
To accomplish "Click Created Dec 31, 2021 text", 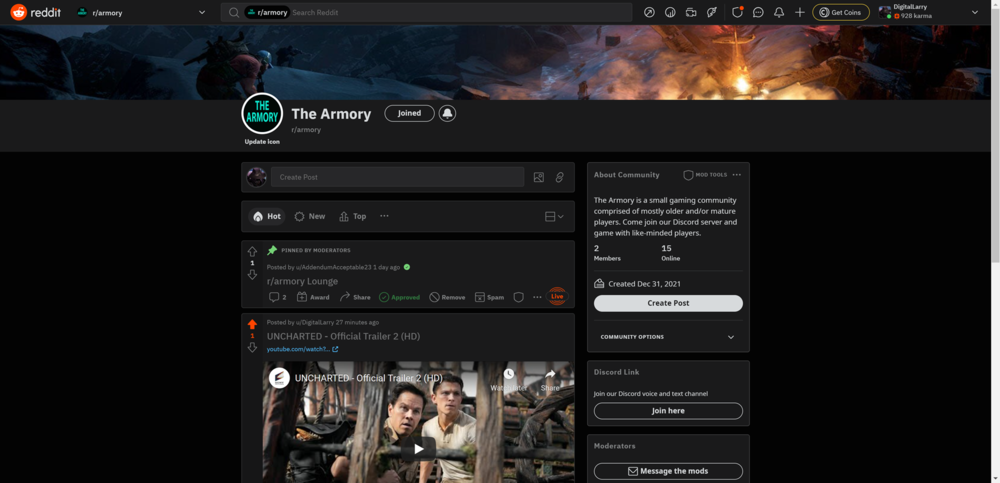I will point(646,284).
